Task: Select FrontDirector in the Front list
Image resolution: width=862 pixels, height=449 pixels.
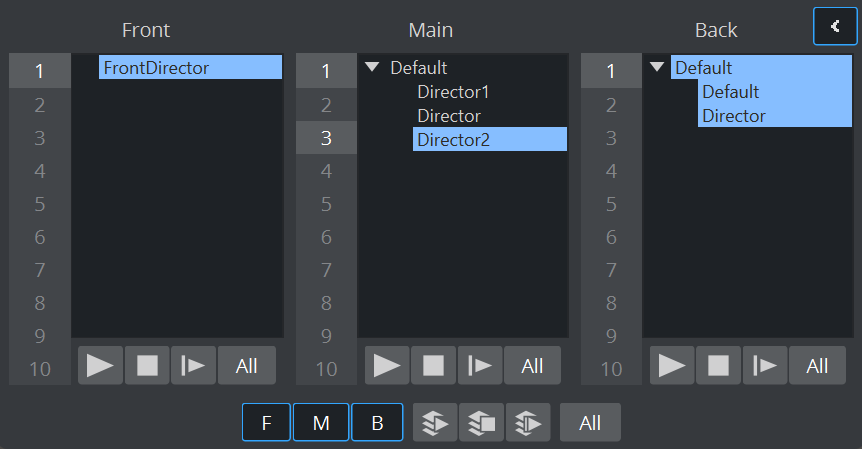Action: click(155, 68)
